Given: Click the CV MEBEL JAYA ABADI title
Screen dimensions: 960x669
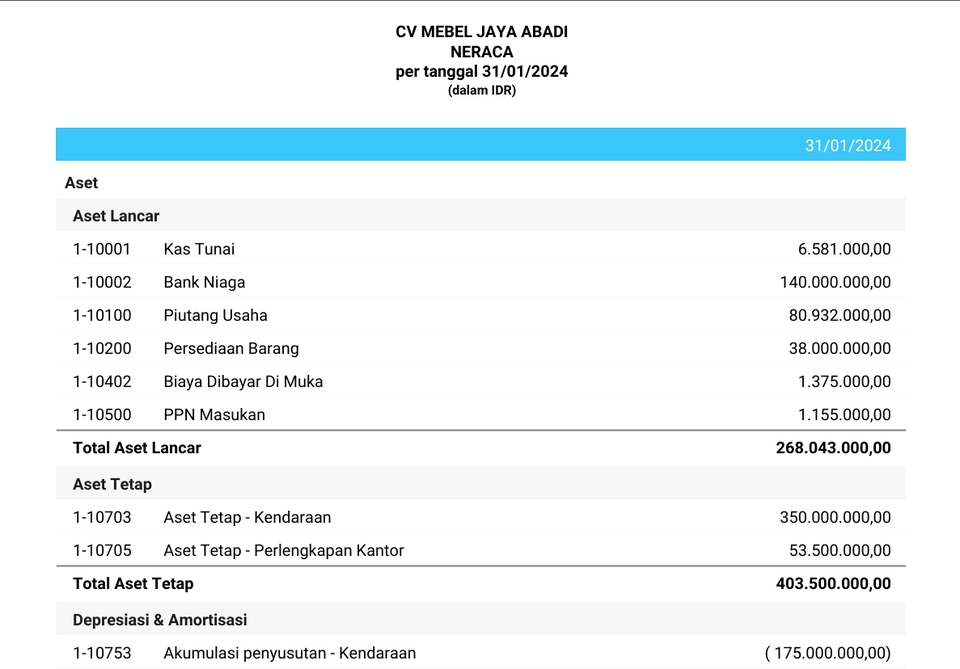Looking at the screenshot, I should 481,32.
